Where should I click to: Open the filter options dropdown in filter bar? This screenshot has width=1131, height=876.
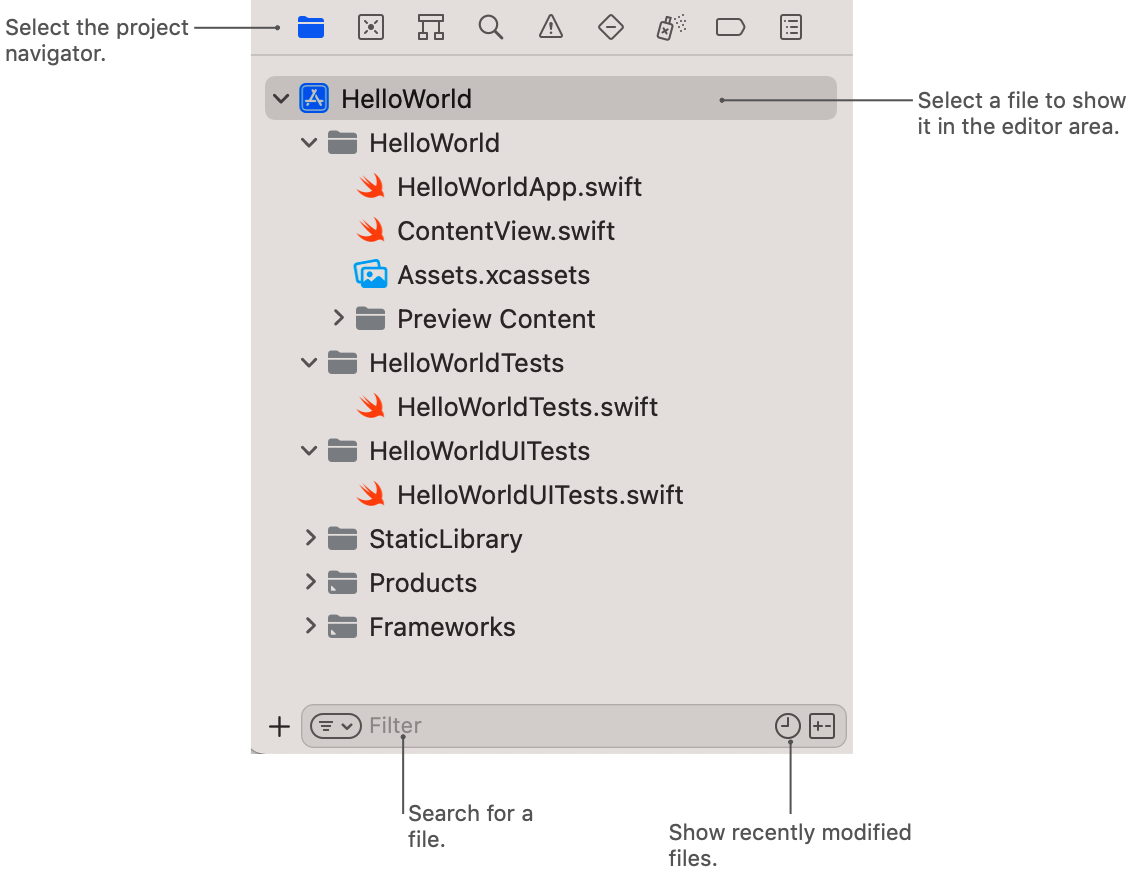(x=336, y=725)
